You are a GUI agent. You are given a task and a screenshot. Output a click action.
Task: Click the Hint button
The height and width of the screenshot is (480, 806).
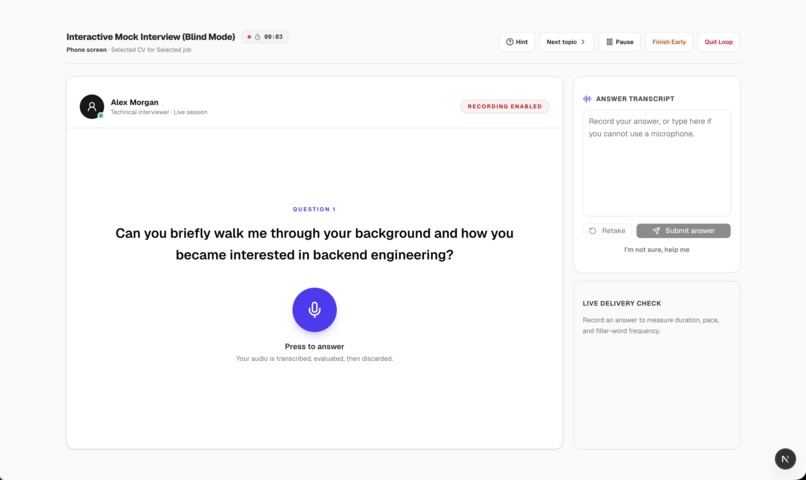(517, 42)
